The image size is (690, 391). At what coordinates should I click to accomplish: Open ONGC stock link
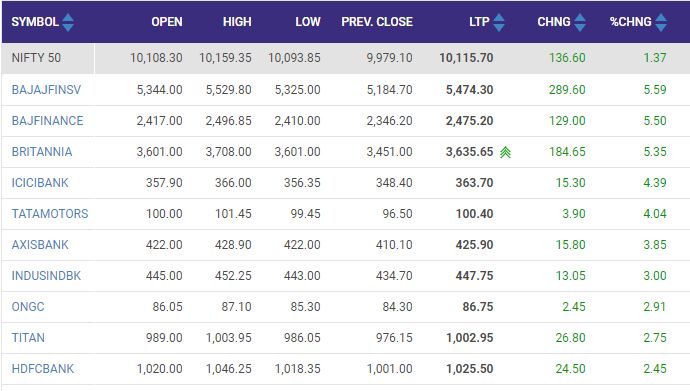click(28, 307)
